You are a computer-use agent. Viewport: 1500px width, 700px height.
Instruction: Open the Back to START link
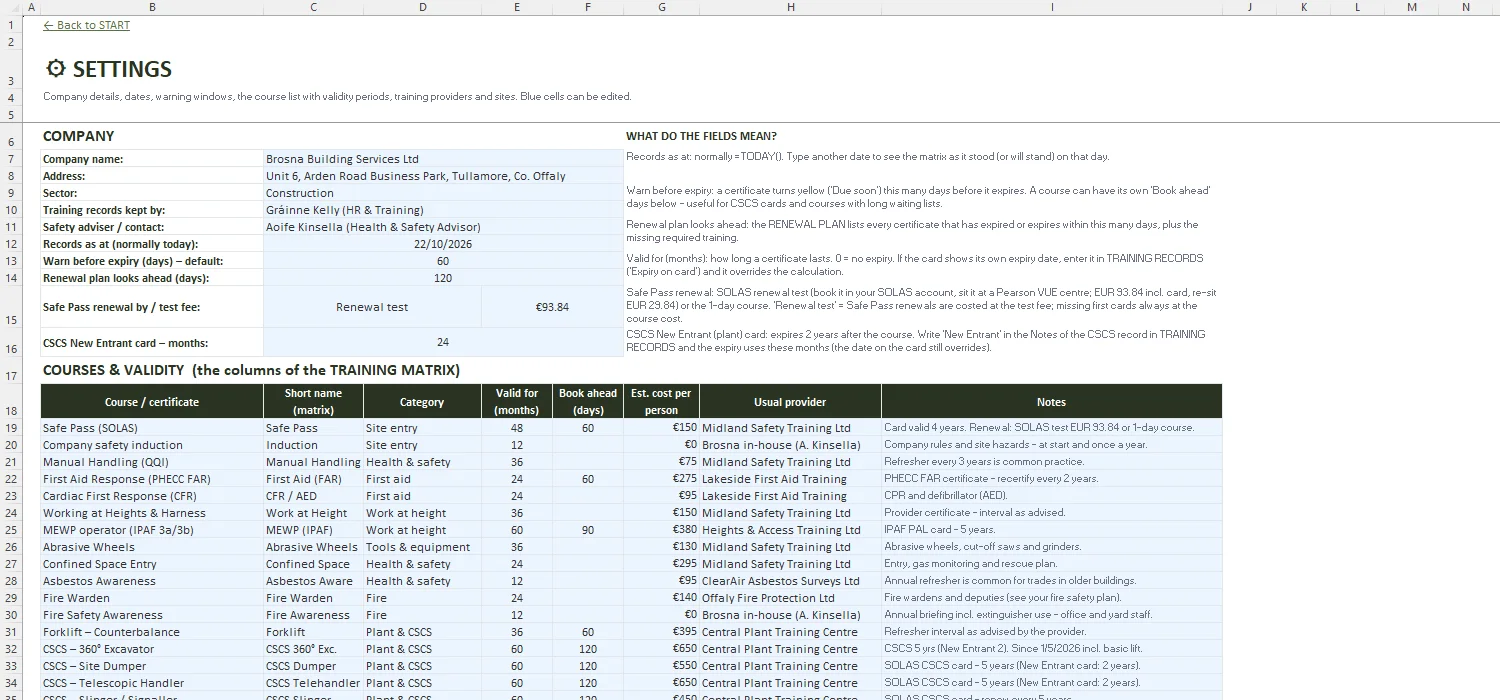87,25
